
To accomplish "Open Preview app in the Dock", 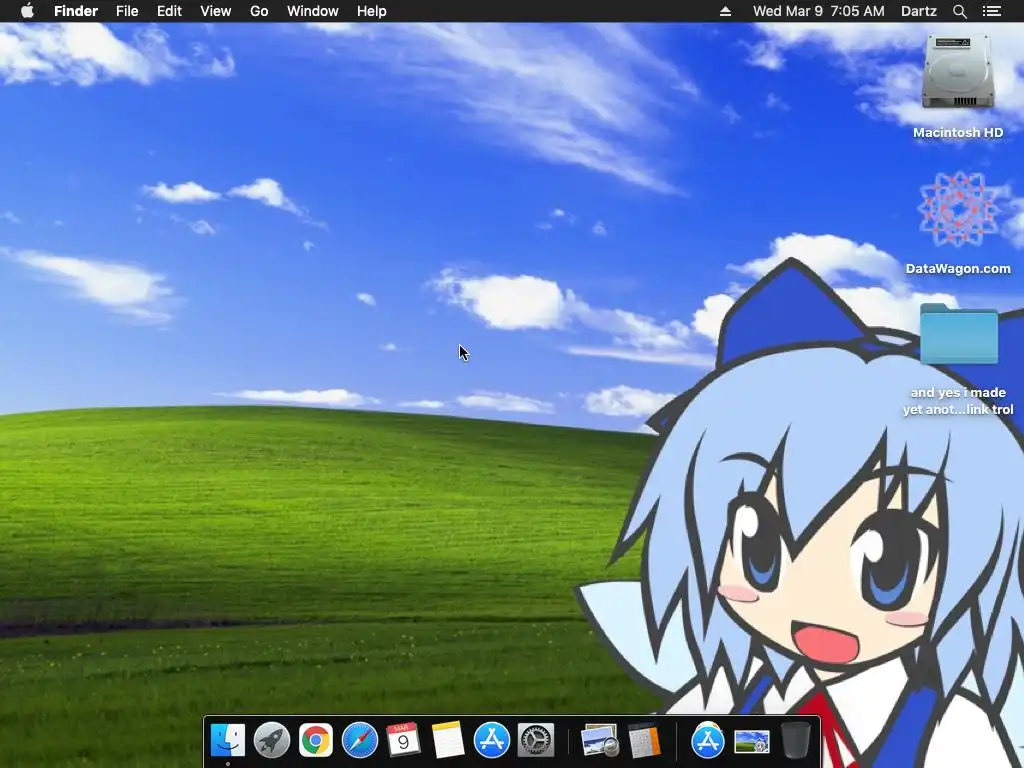I will (599, 741).
